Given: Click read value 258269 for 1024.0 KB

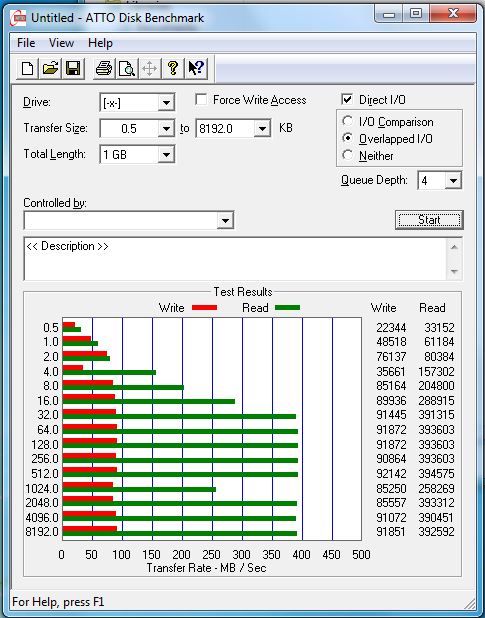Looking at the screenshot, I should [436, 488].
